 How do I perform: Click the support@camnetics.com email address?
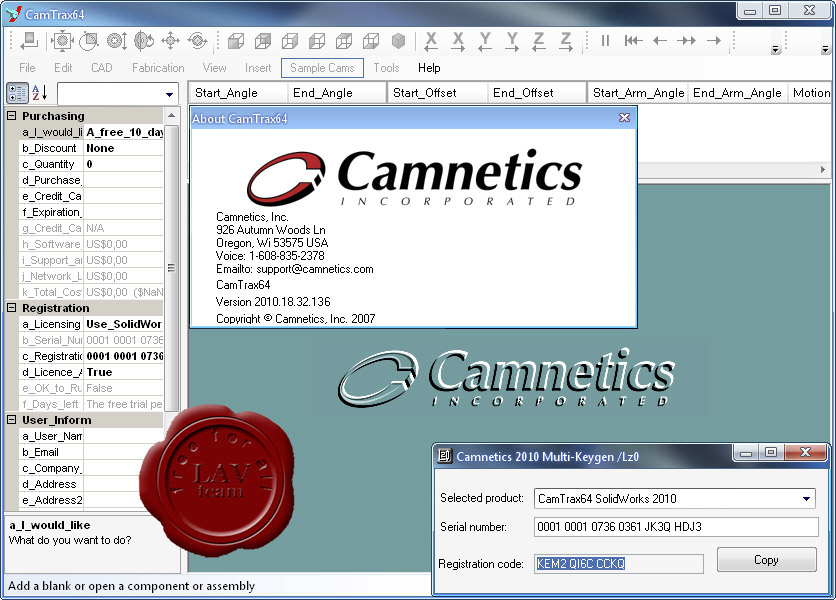(x=315, y=269)
